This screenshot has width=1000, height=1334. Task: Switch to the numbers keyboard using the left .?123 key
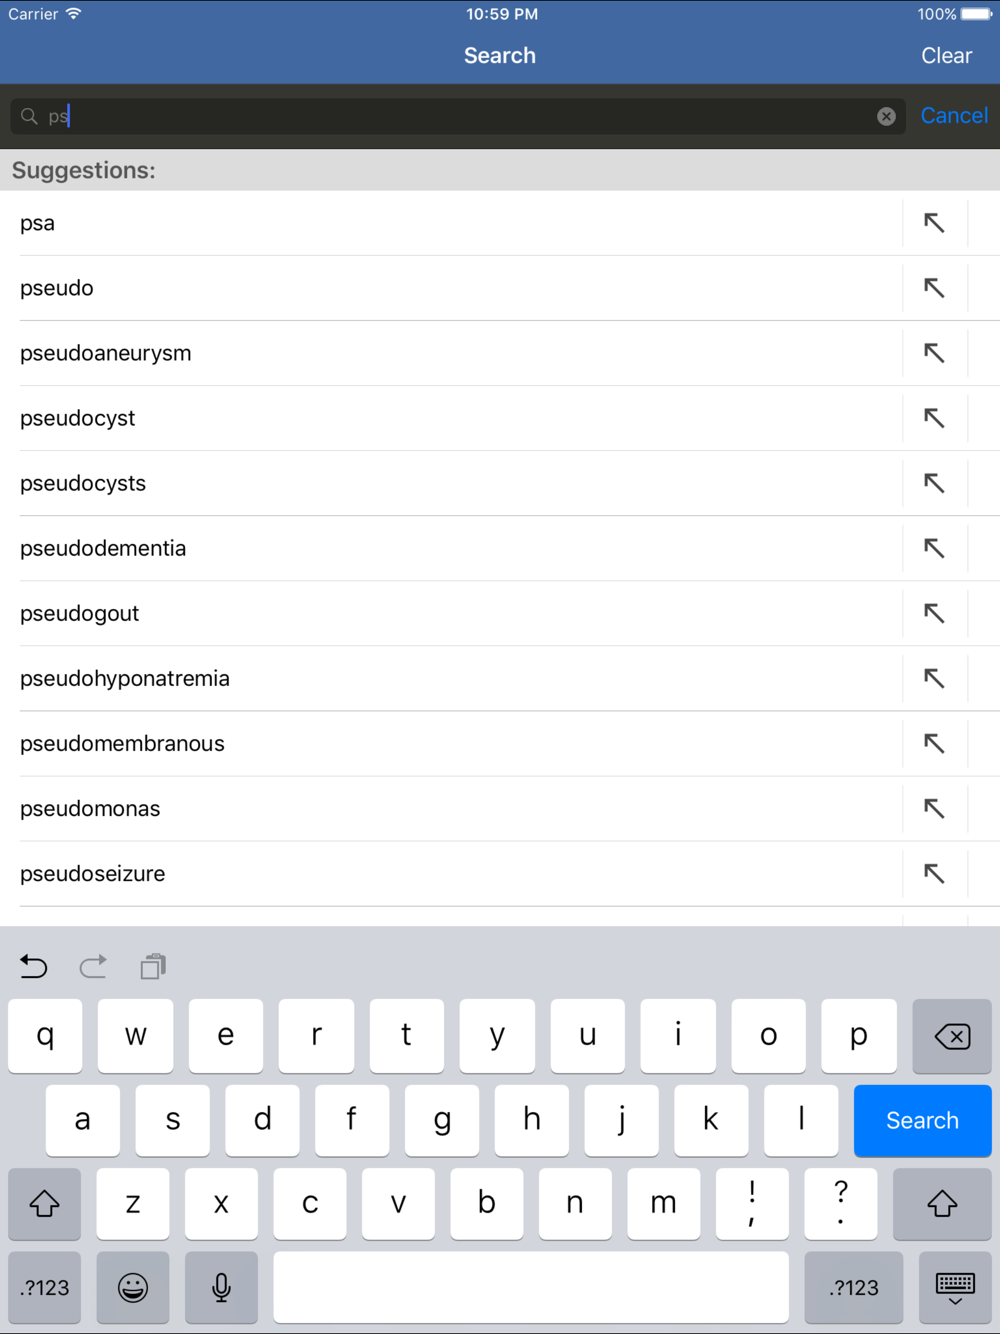pos(45,1287)
